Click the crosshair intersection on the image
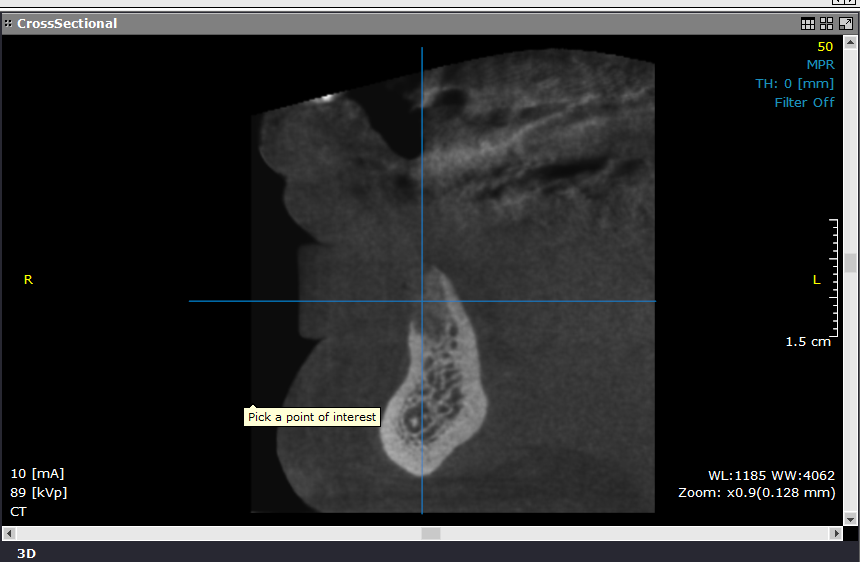 [x=422, y=301]
